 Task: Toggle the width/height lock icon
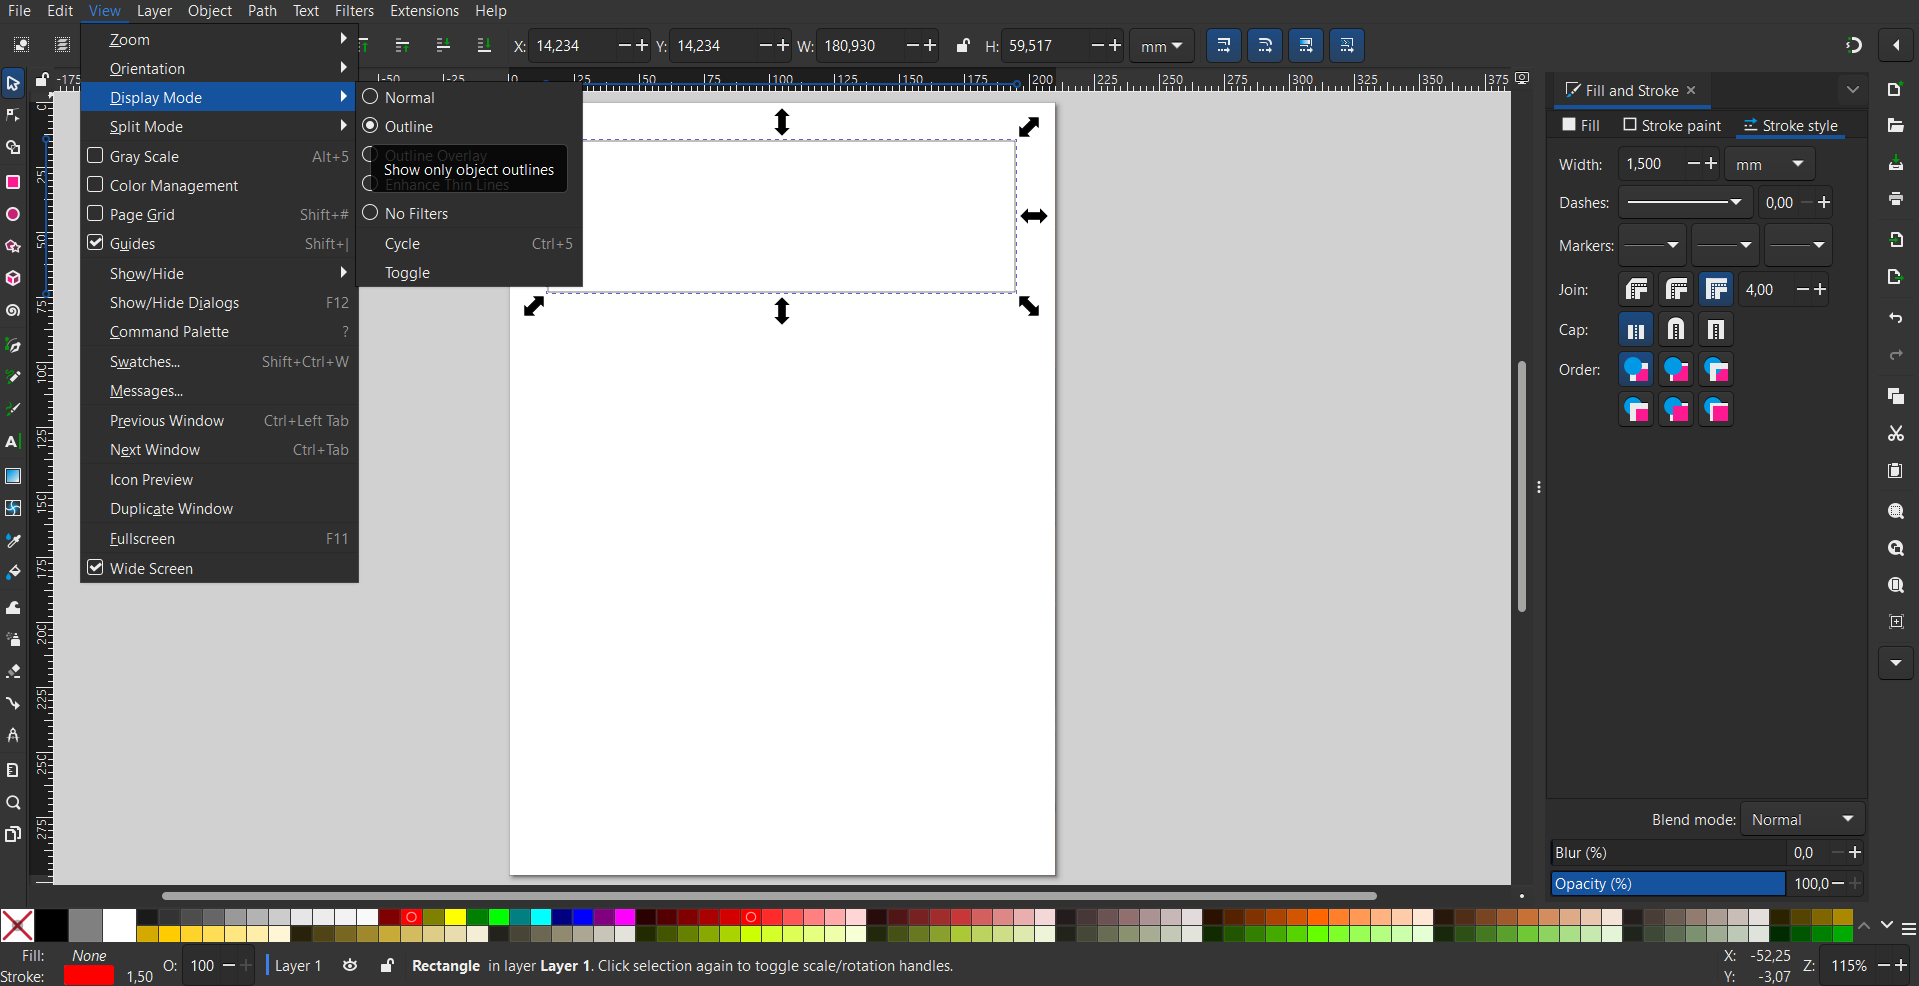(962, 46)
